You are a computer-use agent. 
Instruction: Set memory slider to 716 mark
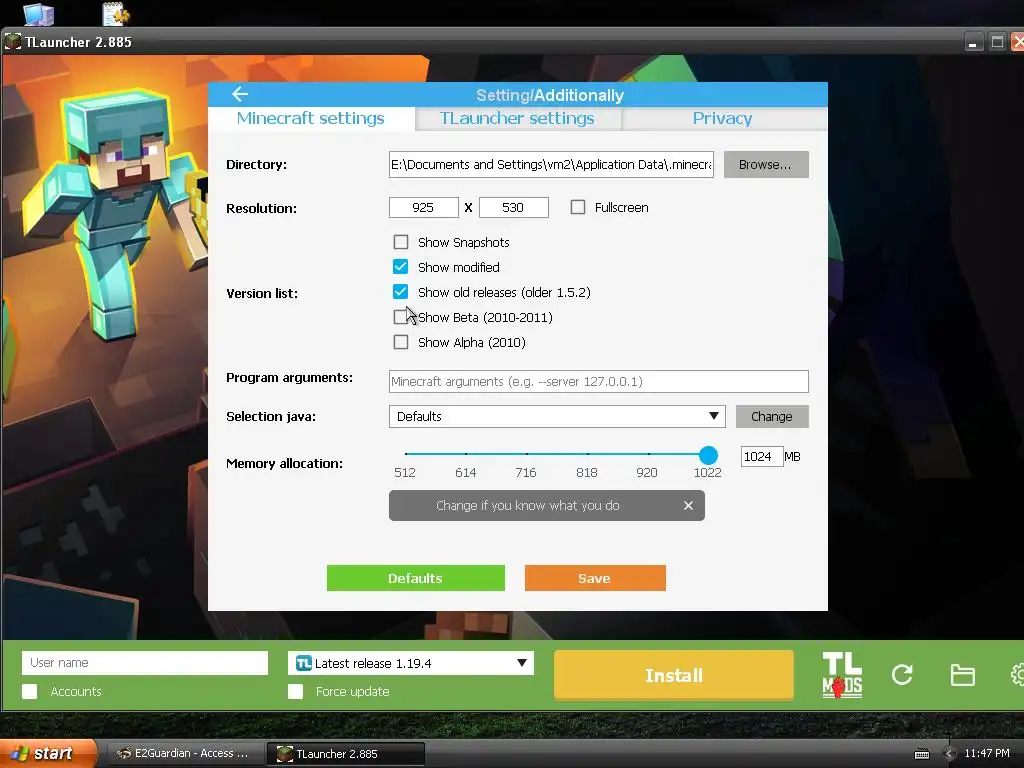coord(526,453)
